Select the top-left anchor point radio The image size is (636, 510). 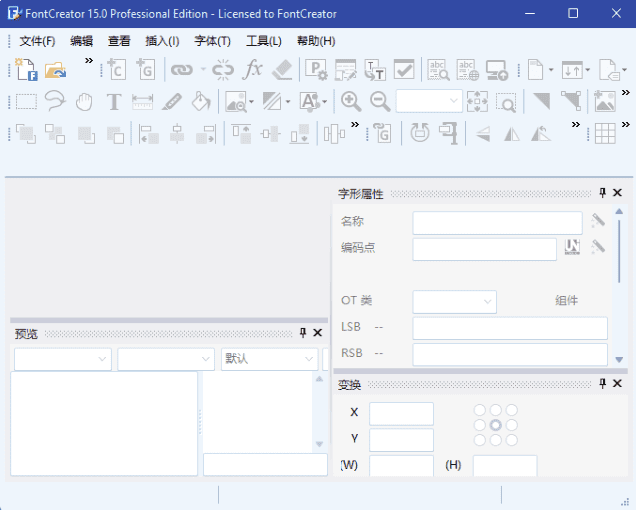480,410
